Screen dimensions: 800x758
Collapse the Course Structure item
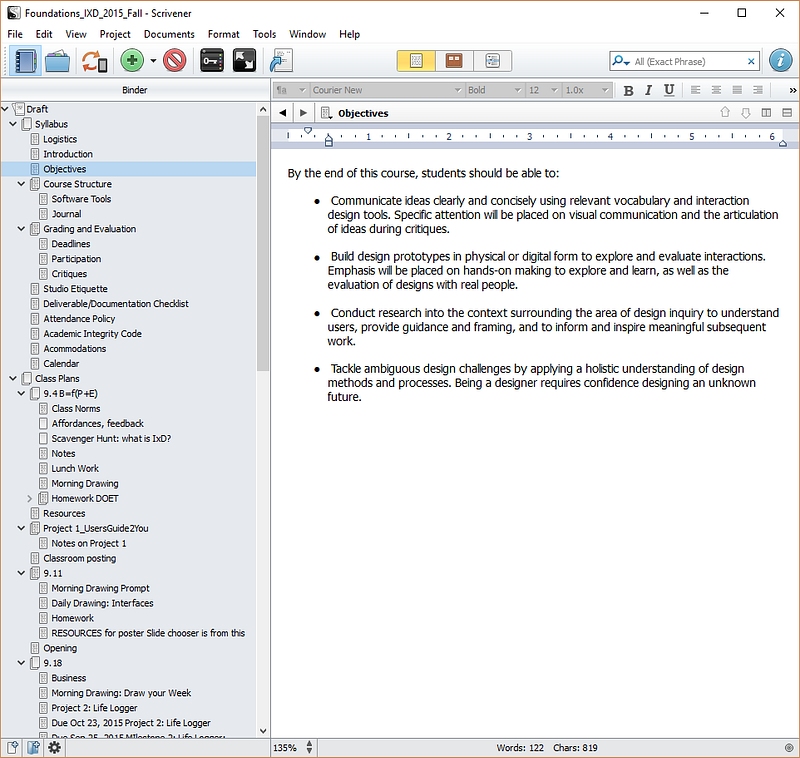[x=21, y=184]
